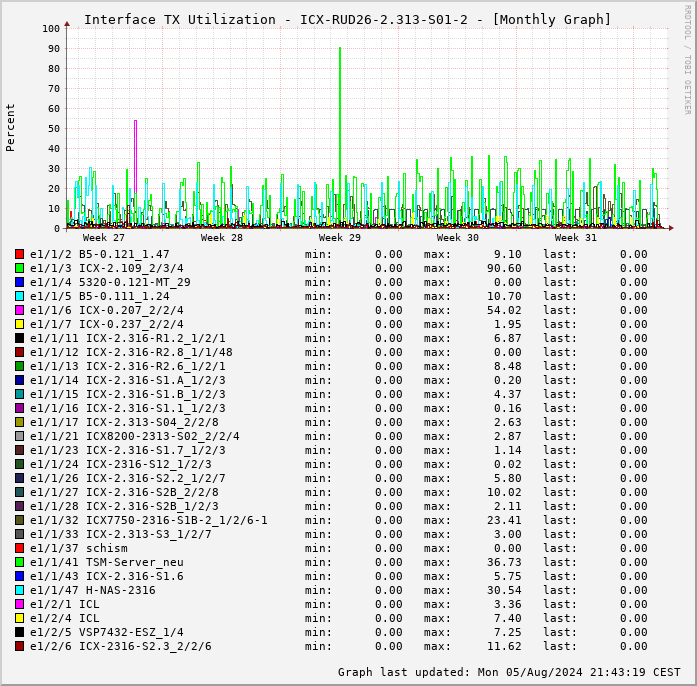697x686 pixels.
Task: Select the cyan swatch beside e1/1/5 B5-0.111_1.24
Action: pyautogui.click(x=19, y=296)
